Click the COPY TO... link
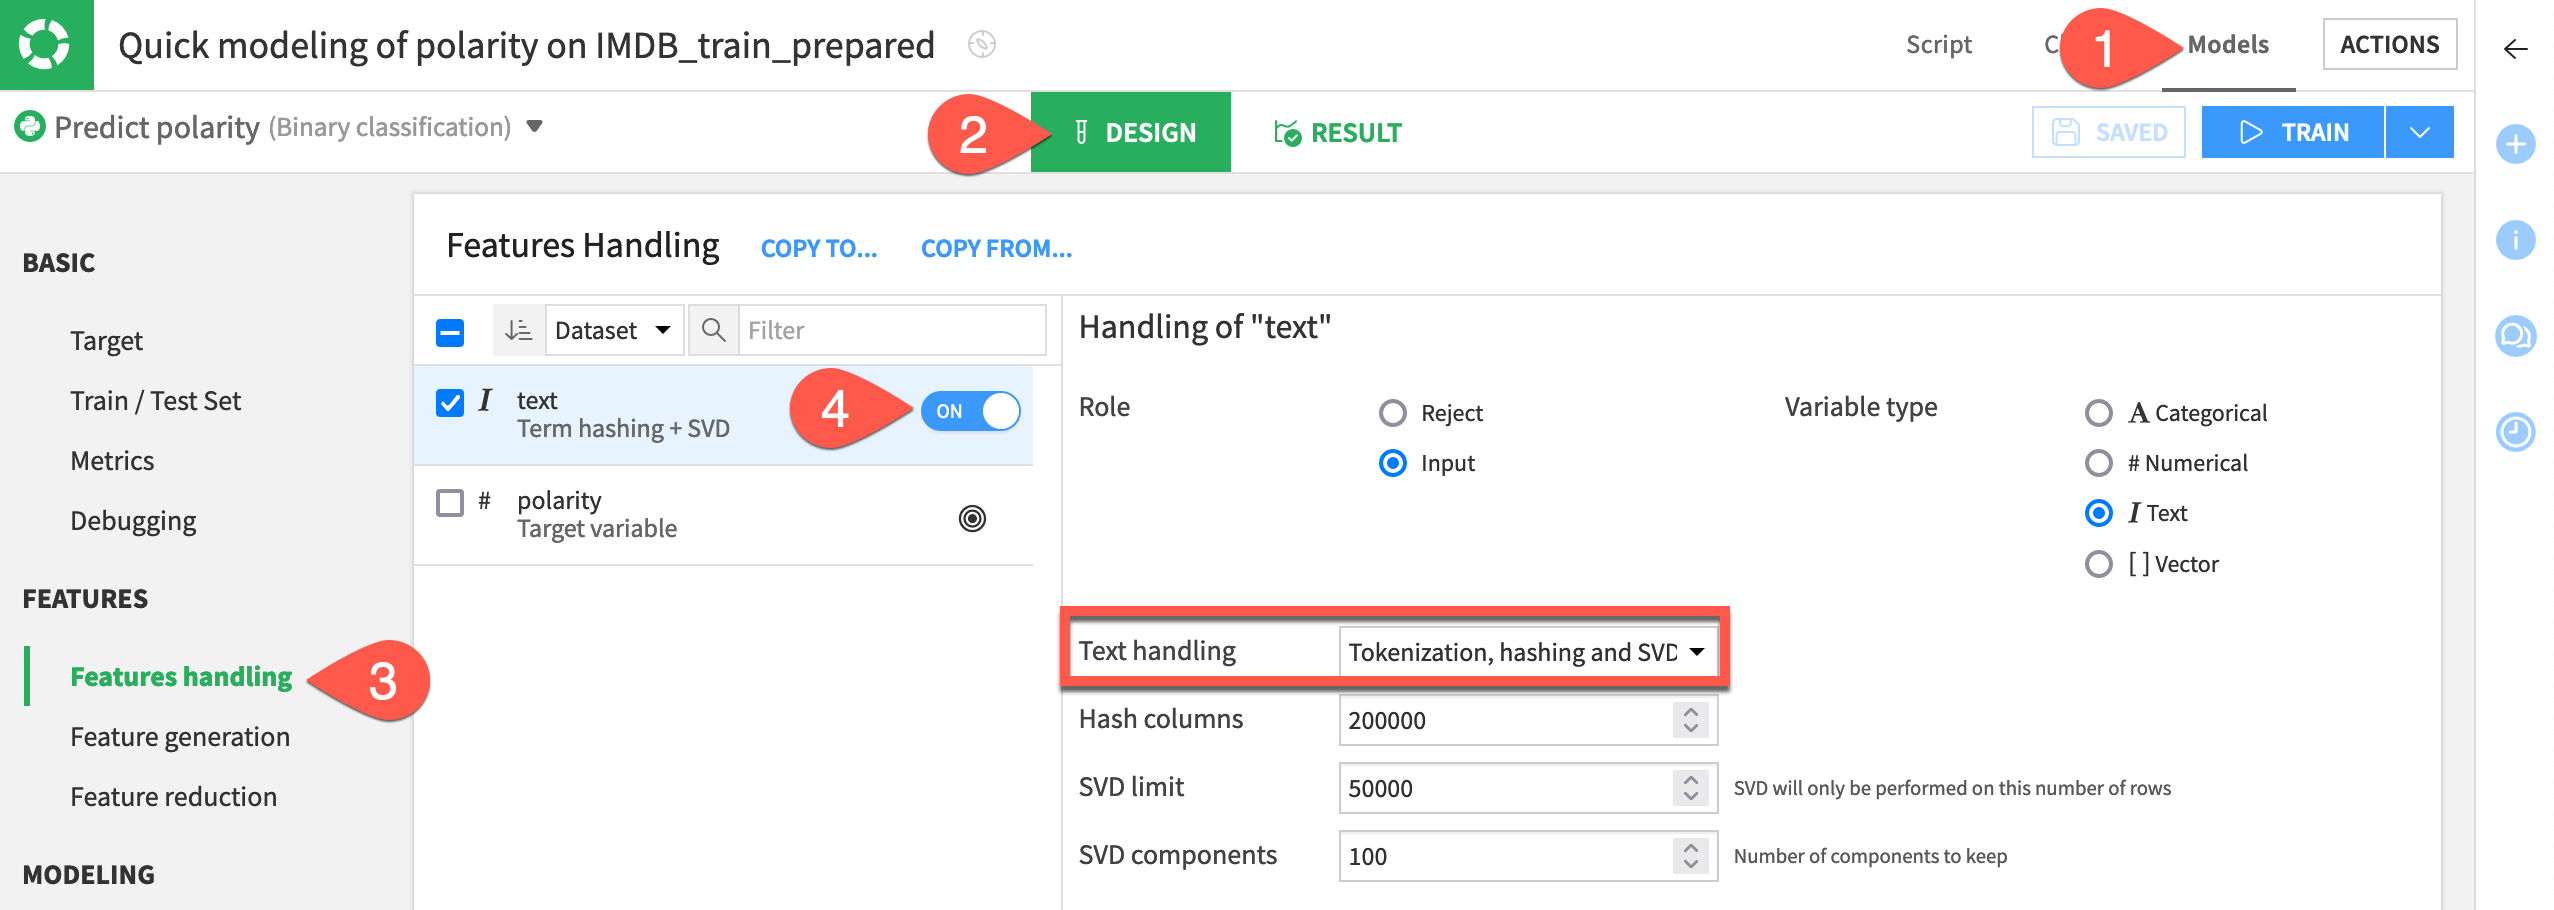 (818, 248)
